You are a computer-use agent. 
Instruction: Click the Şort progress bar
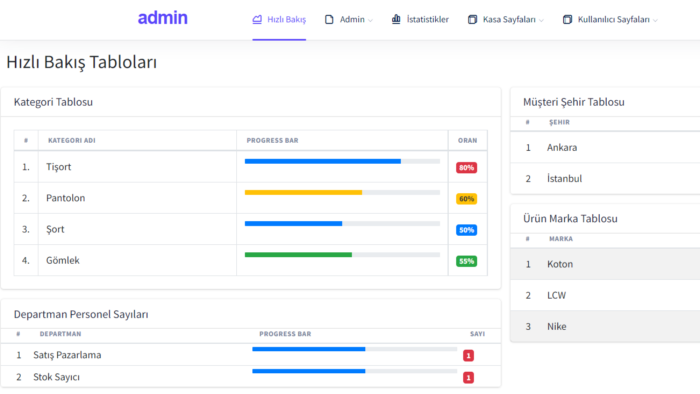(x=342, y=224)
